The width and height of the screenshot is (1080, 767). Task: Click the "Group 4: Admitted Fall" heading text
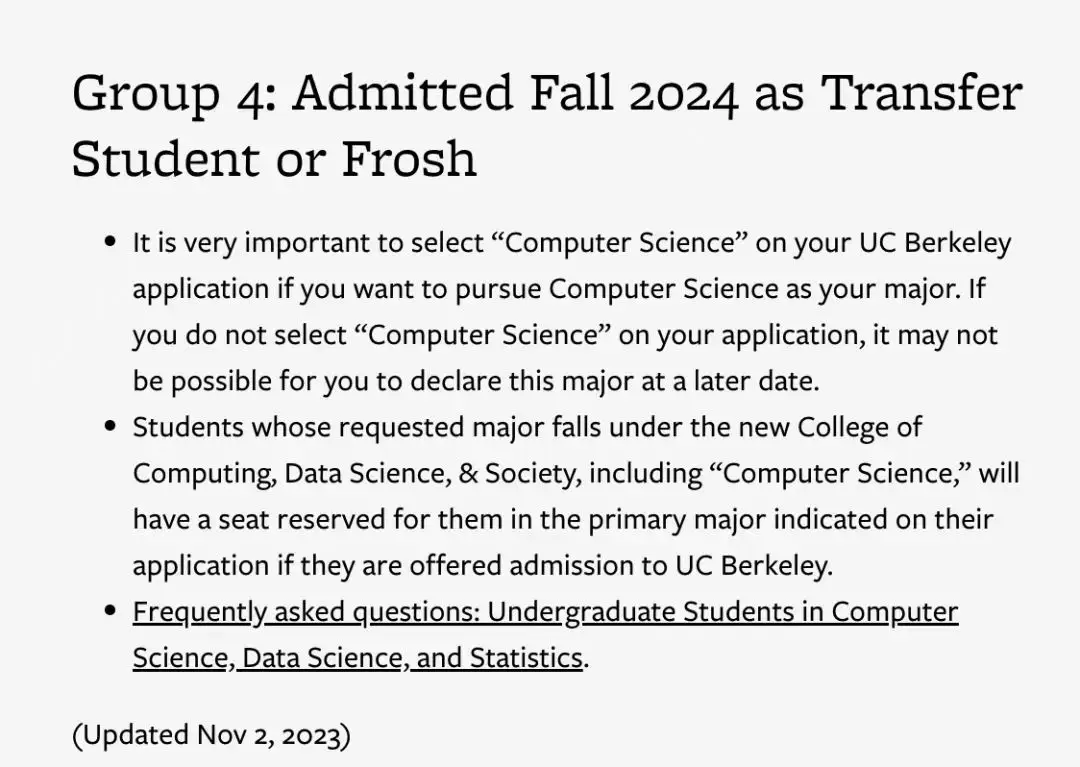(290, 94)
